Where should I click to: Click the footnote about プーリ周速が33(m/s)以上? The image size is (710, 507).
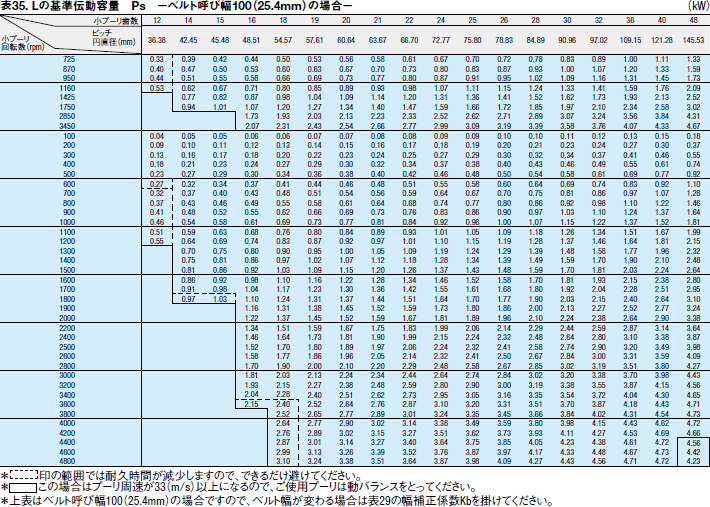pos(239,488)
